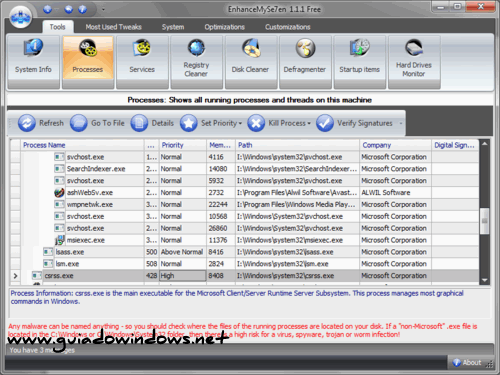This screenshot has height=375, width=500.
Task: Click the lsass.exe path cell
Action: pos(298,252)
